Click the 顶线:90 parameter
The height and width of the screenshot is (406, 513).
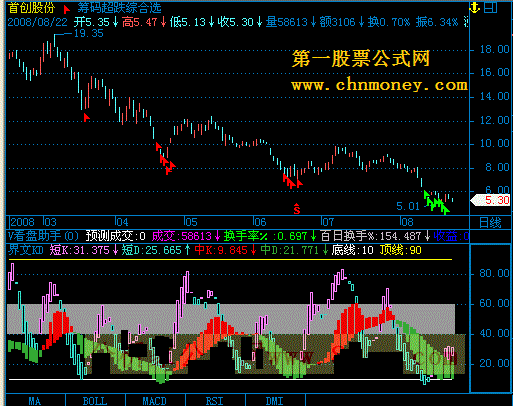401,250
